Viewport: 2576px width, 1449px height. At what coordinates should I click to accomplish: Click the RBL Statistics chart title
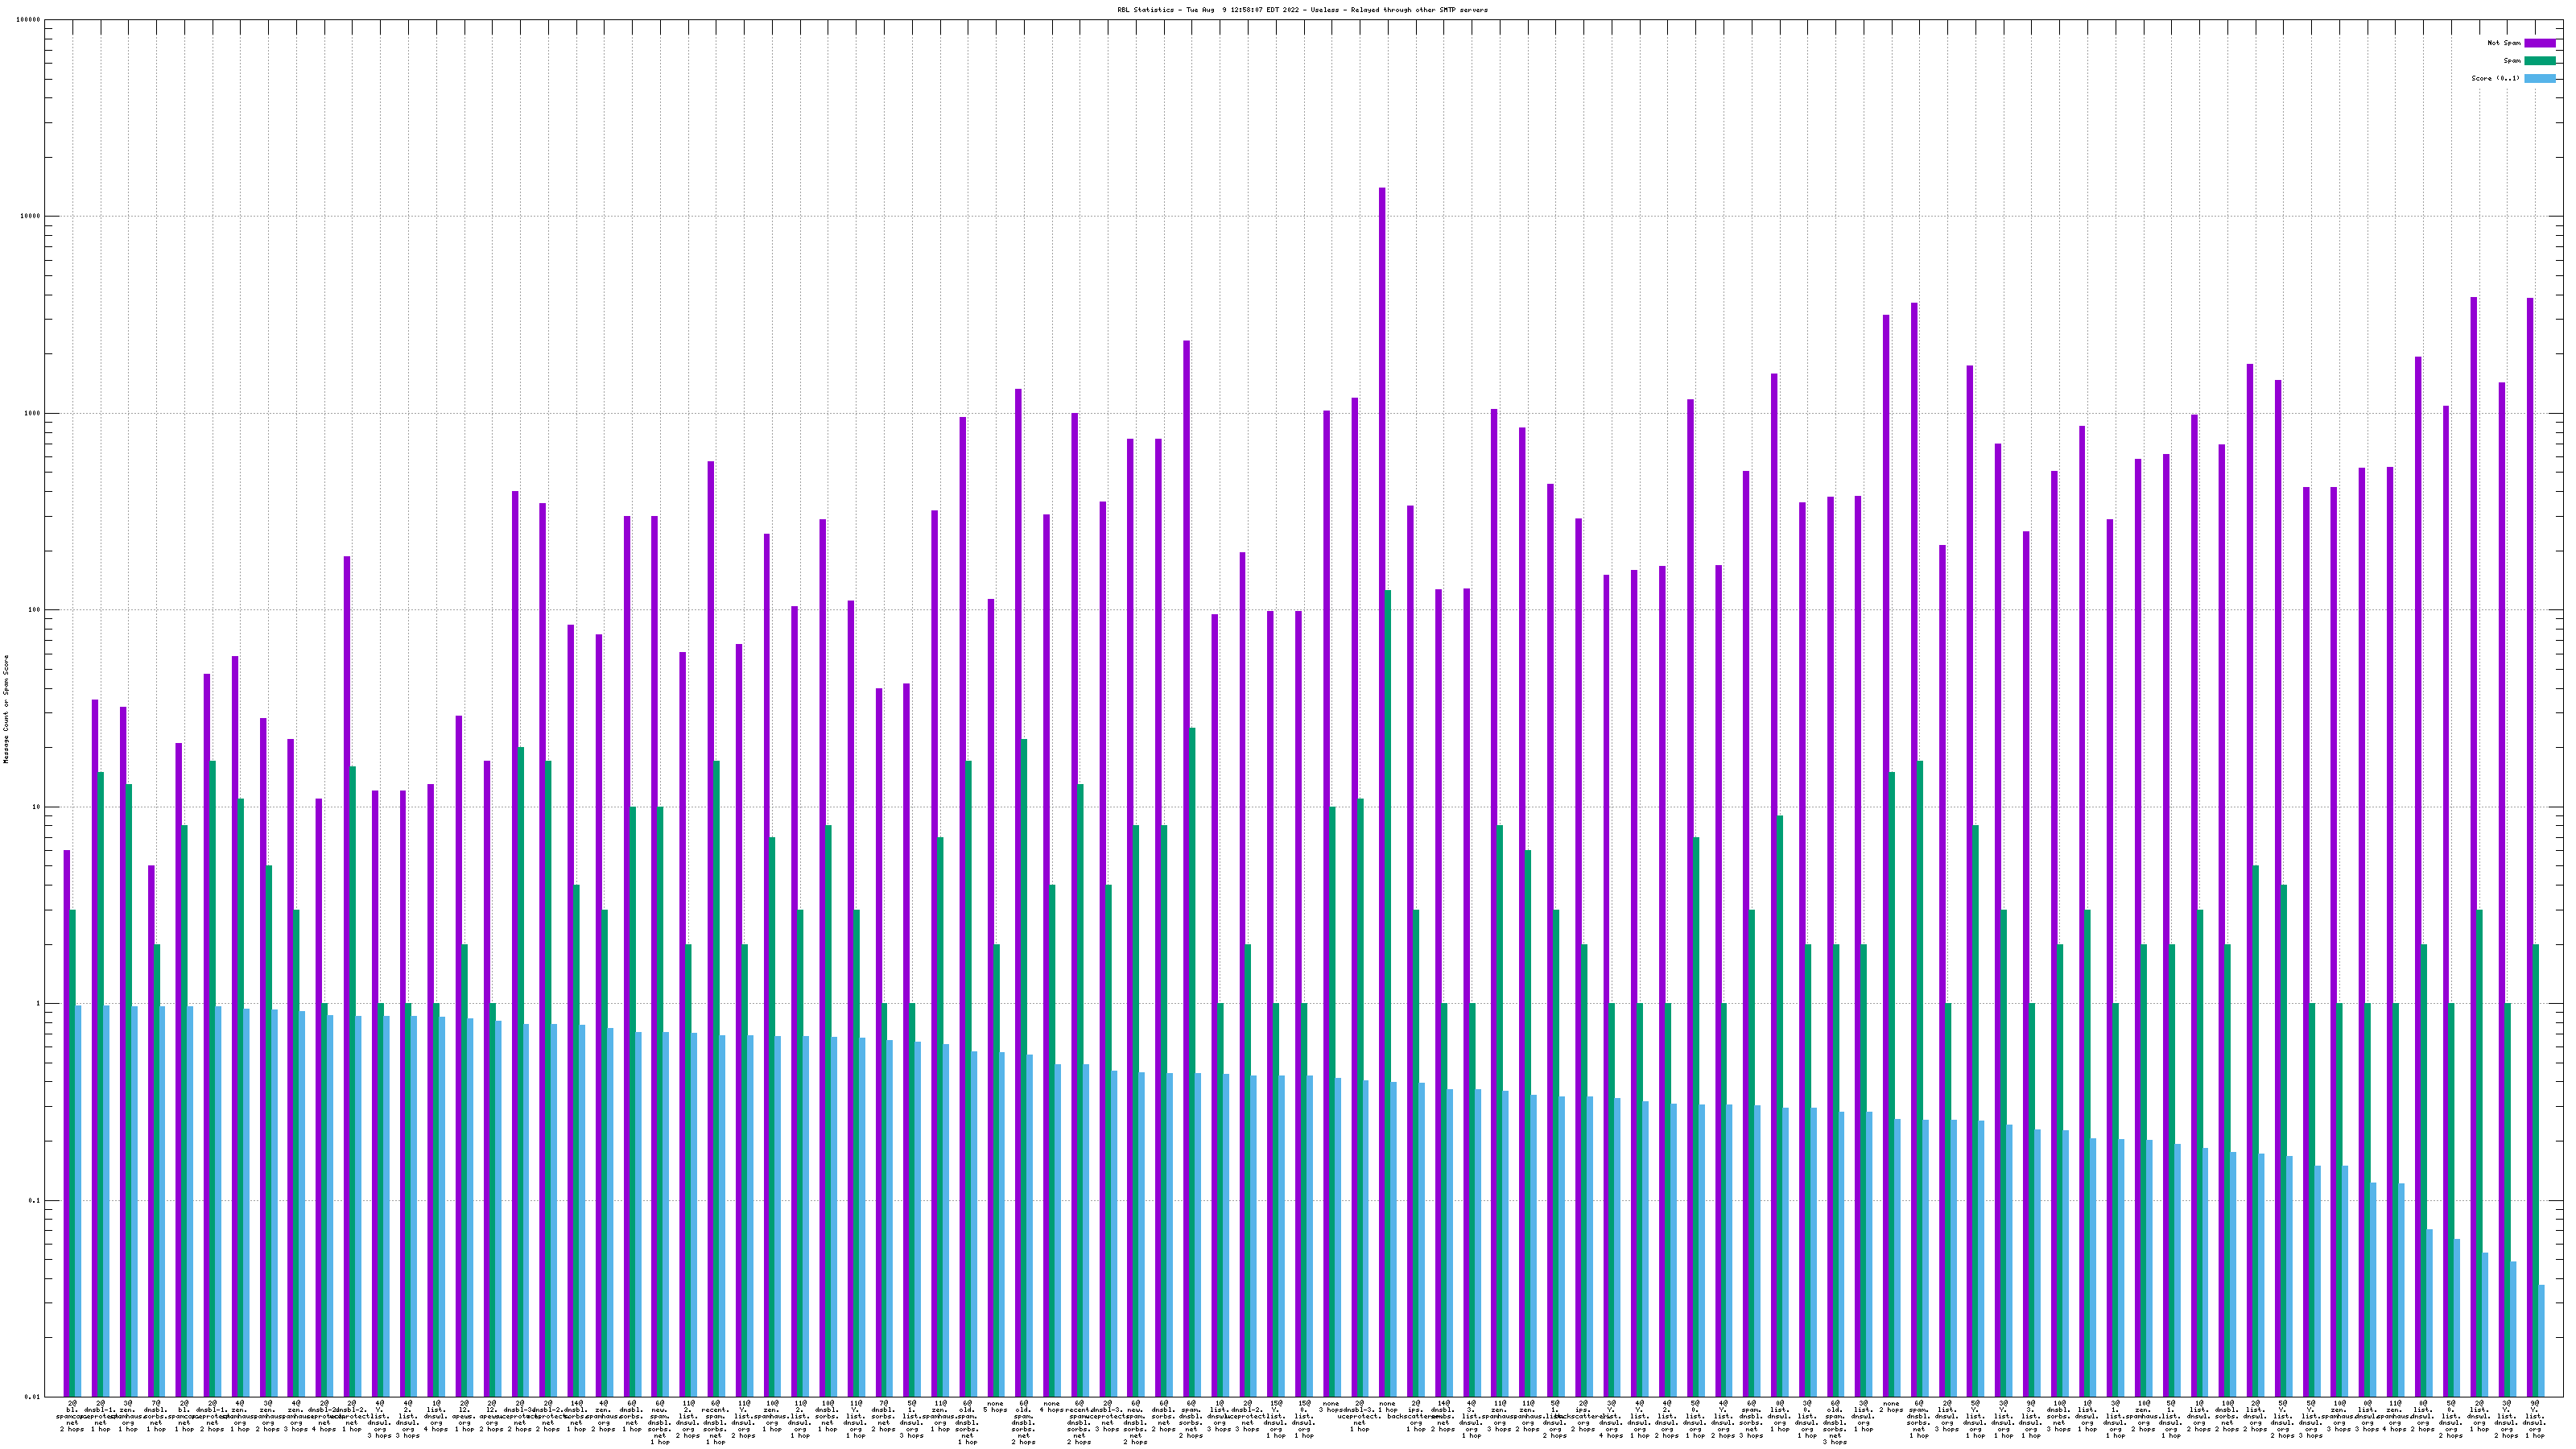[x=1302, y=10]
